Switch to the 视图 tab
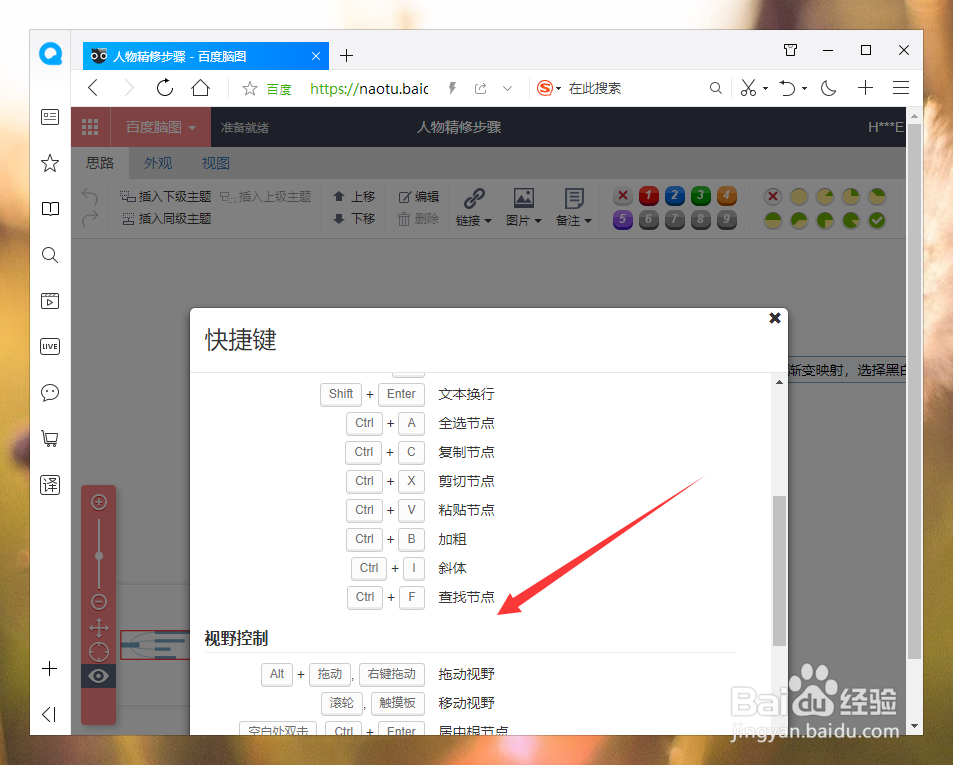This screenshot has height=765, width=953. [214, 162]
